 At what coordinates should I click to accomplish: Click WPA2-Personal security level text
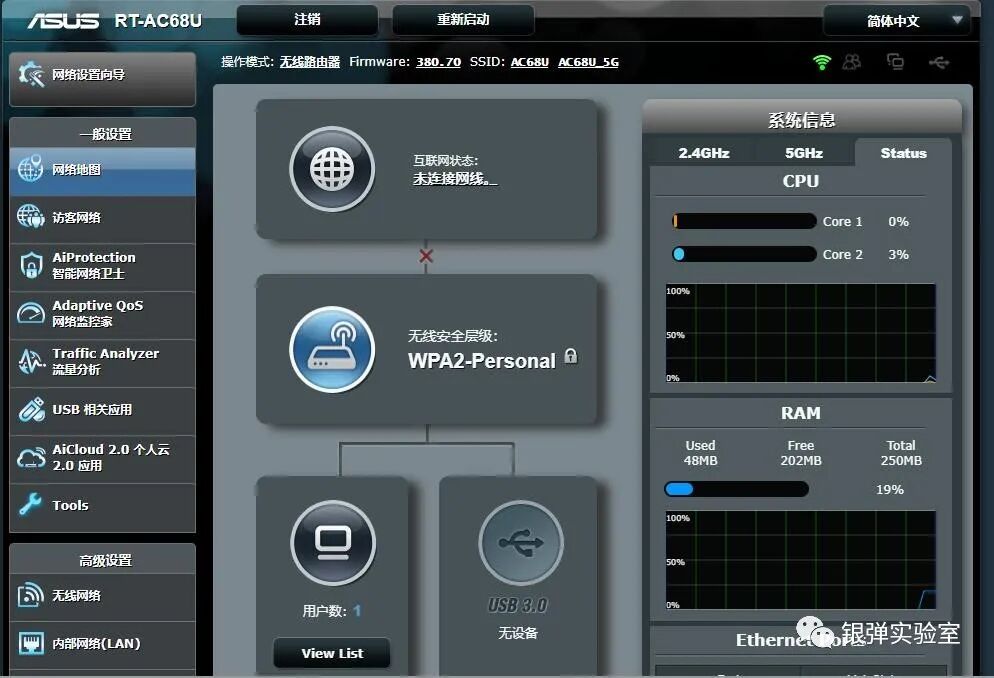tap(482, 361)
